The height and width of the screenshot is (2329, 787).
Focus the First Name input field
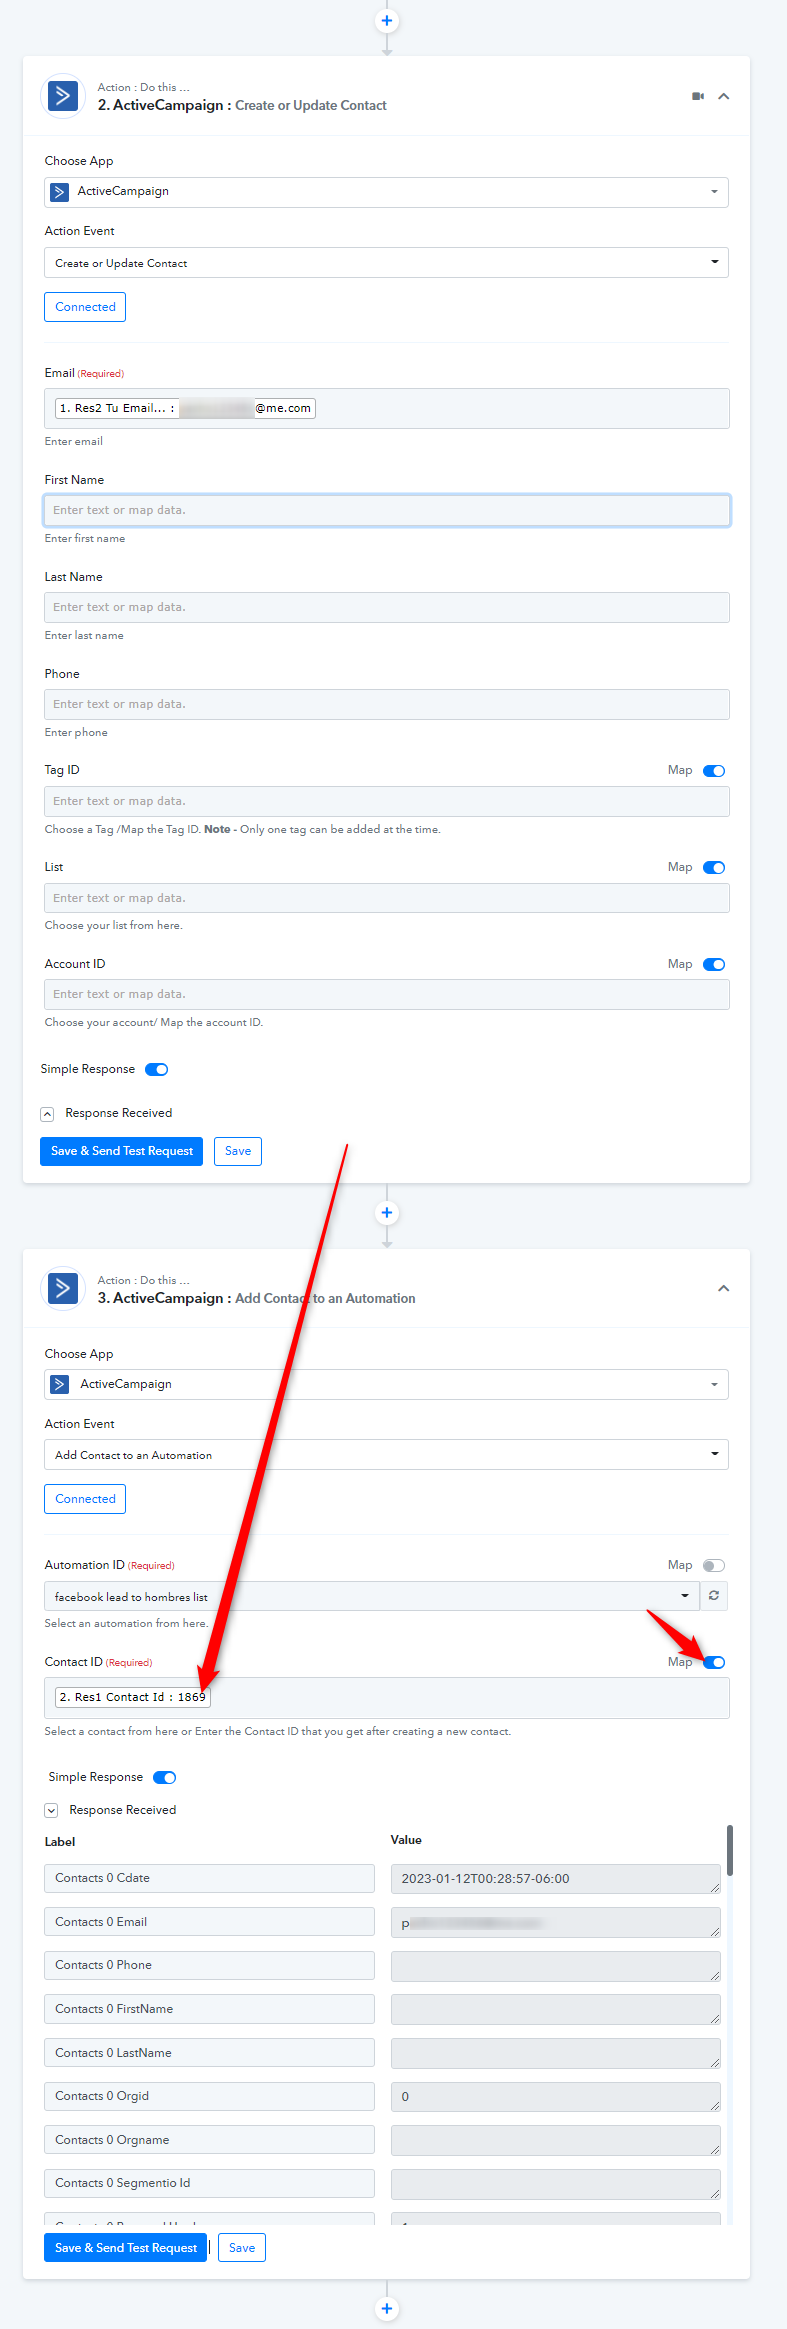point(386,510)
